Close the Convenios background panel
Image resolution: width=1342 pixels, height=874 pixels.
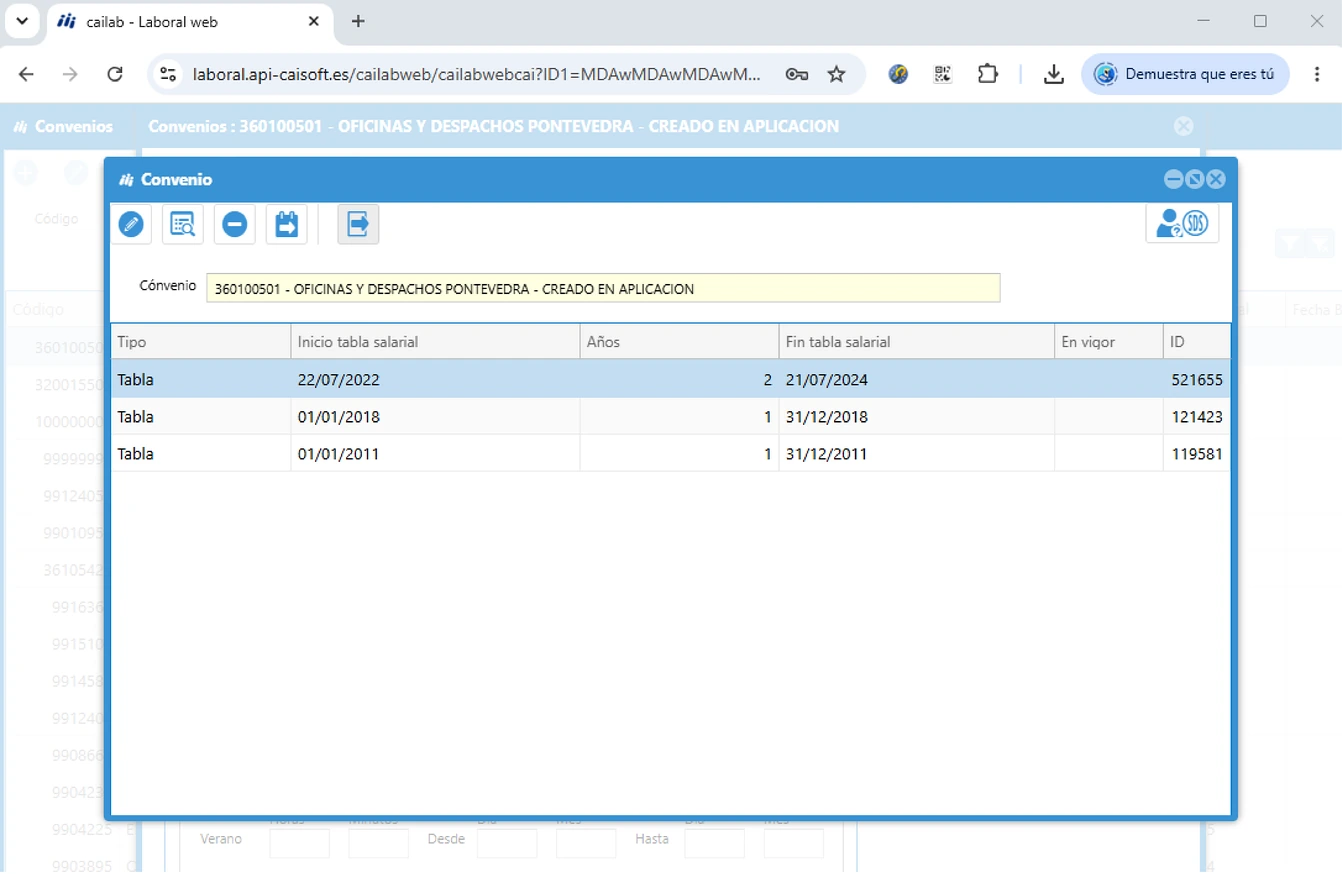pos(1184,126)
